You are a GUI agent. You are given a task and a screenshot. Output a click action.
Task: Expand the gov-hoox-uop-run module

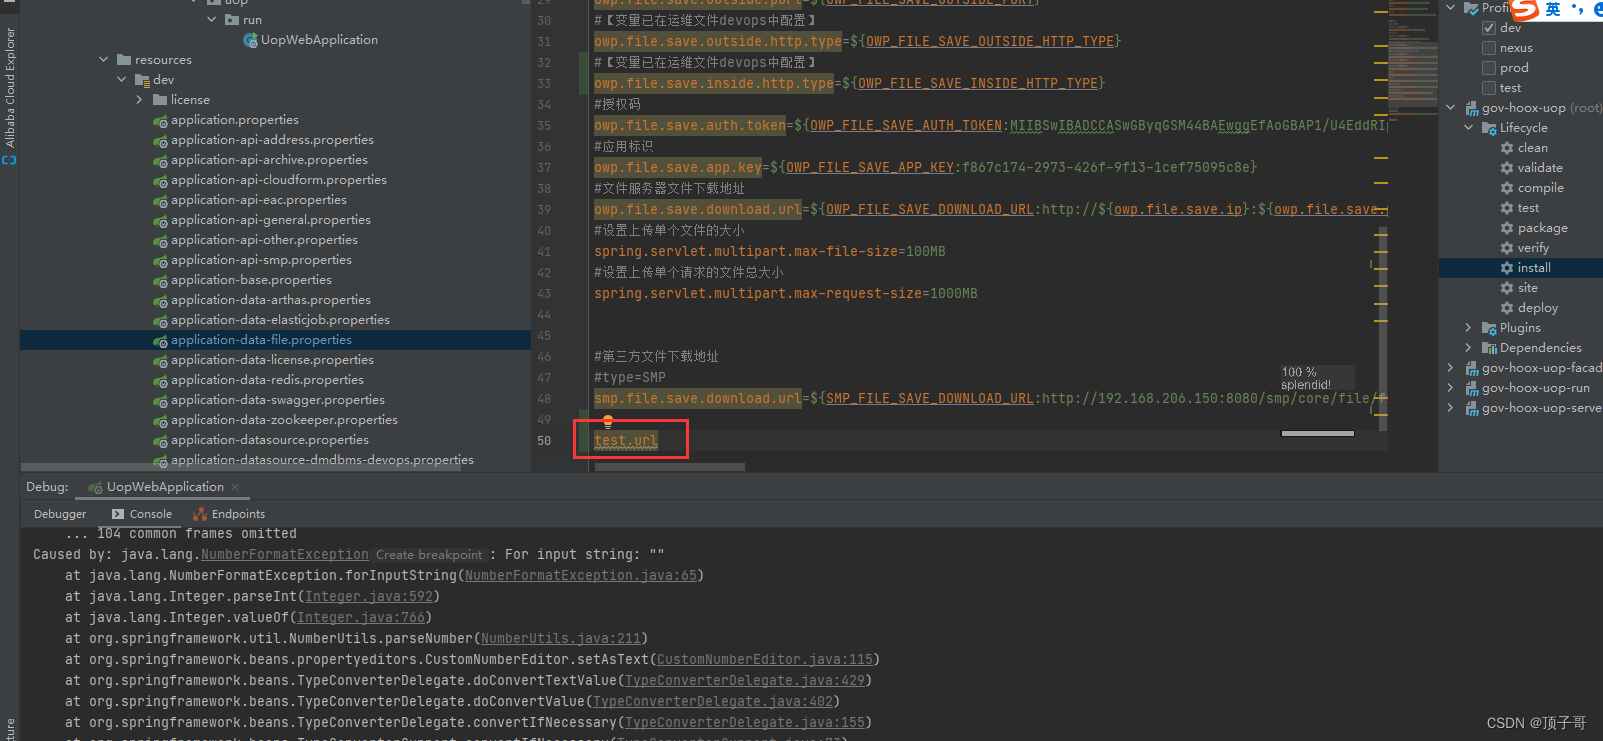pyautogui.click(x=1451, y=388)
